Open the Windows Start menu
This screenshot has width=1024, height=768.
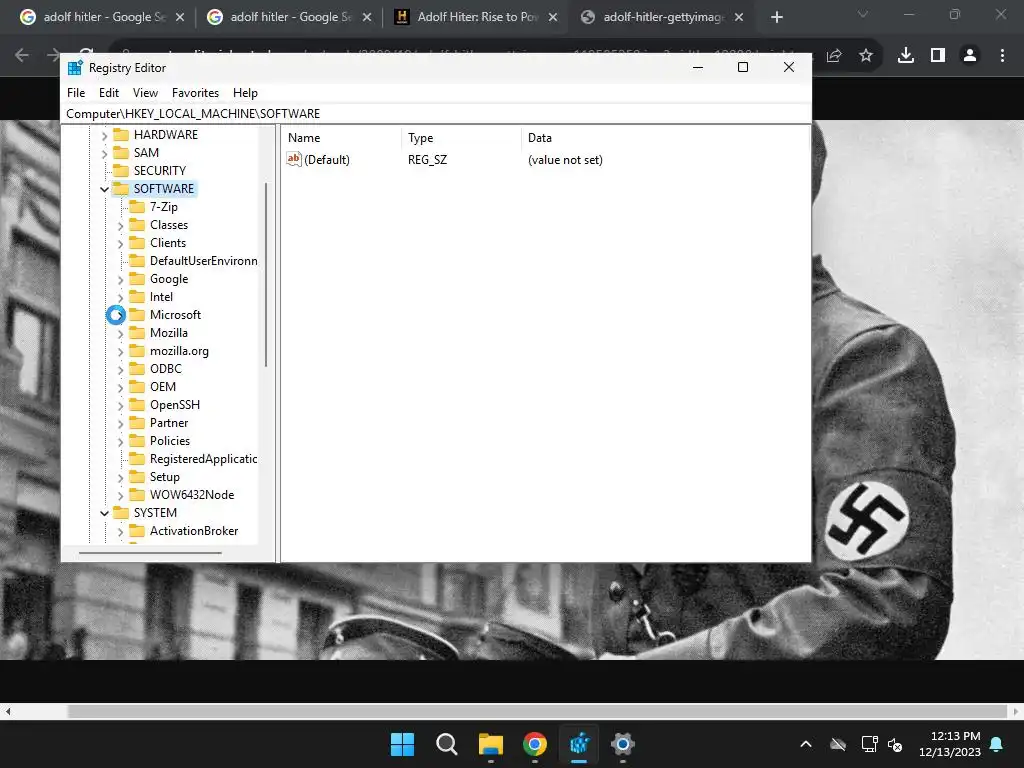coord(402,744)
